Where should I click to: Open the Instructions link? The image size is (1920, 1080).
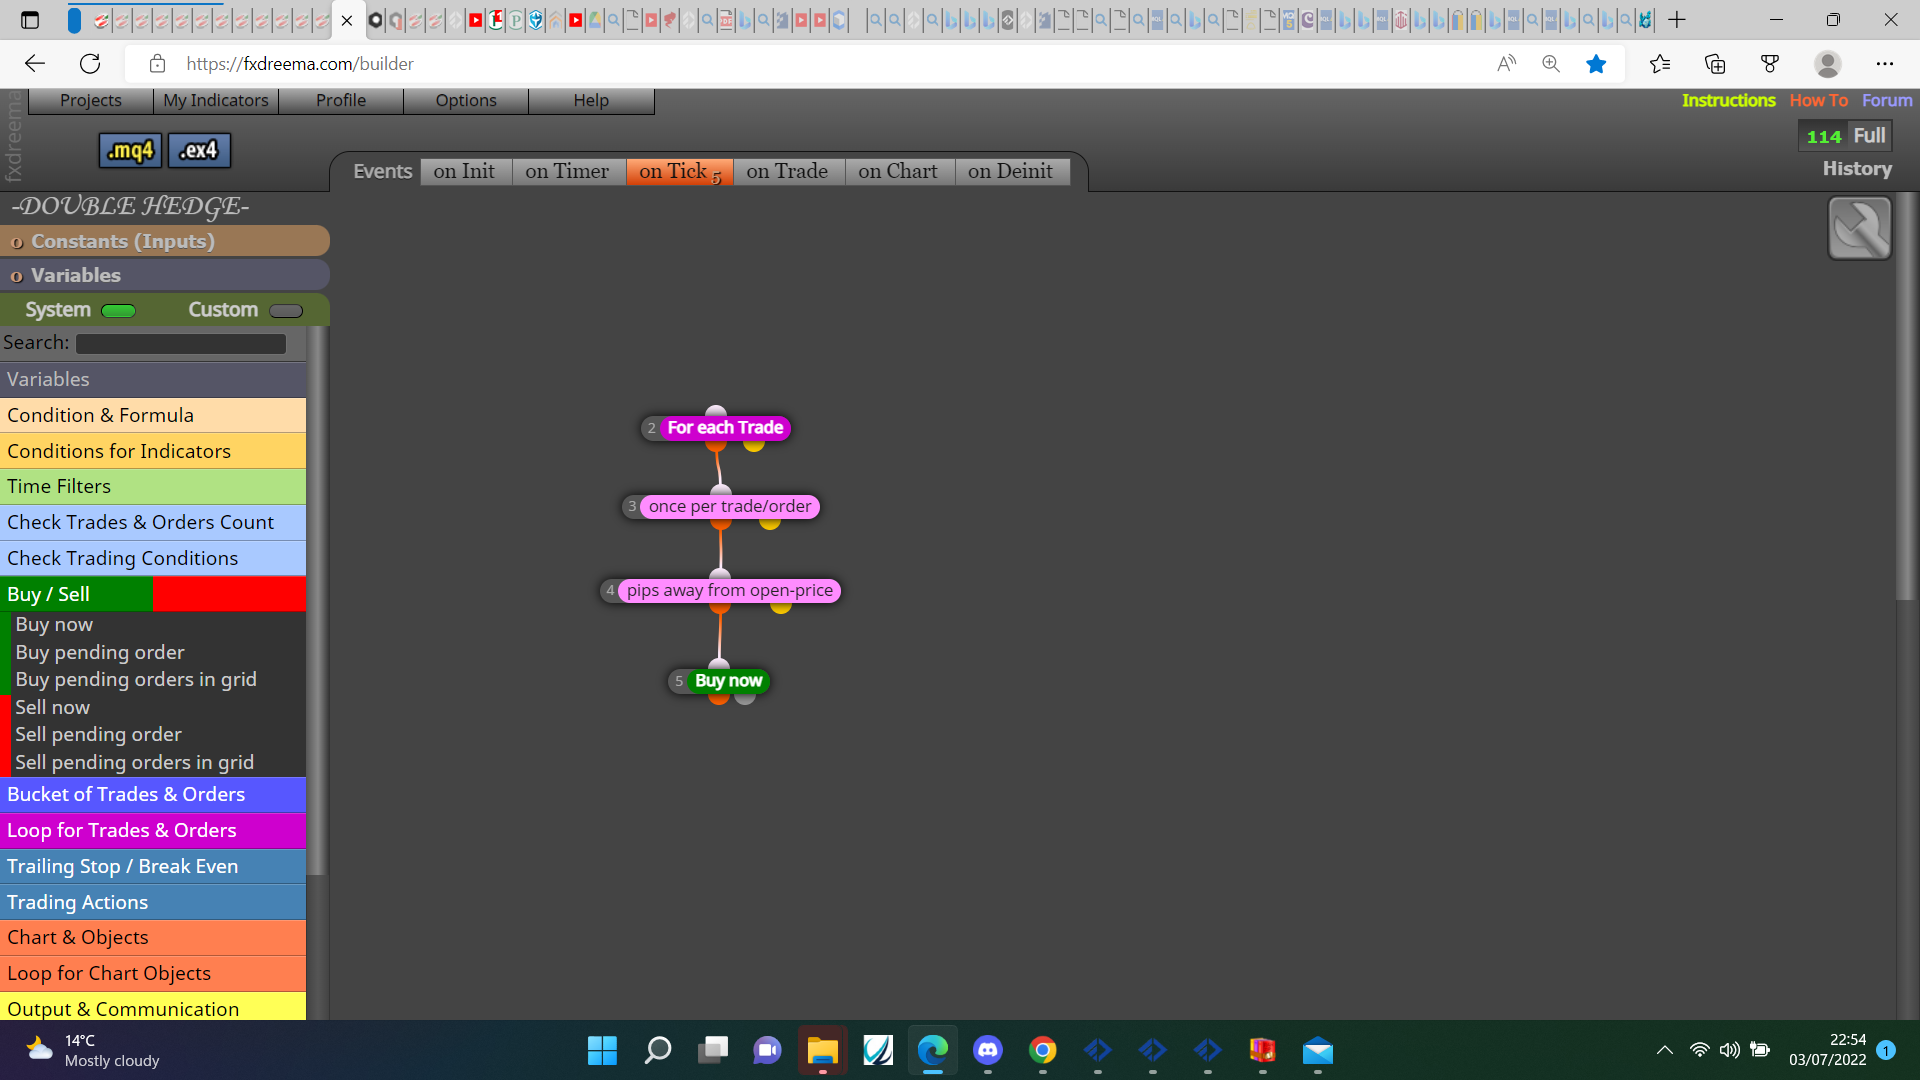coord(1728,100)
